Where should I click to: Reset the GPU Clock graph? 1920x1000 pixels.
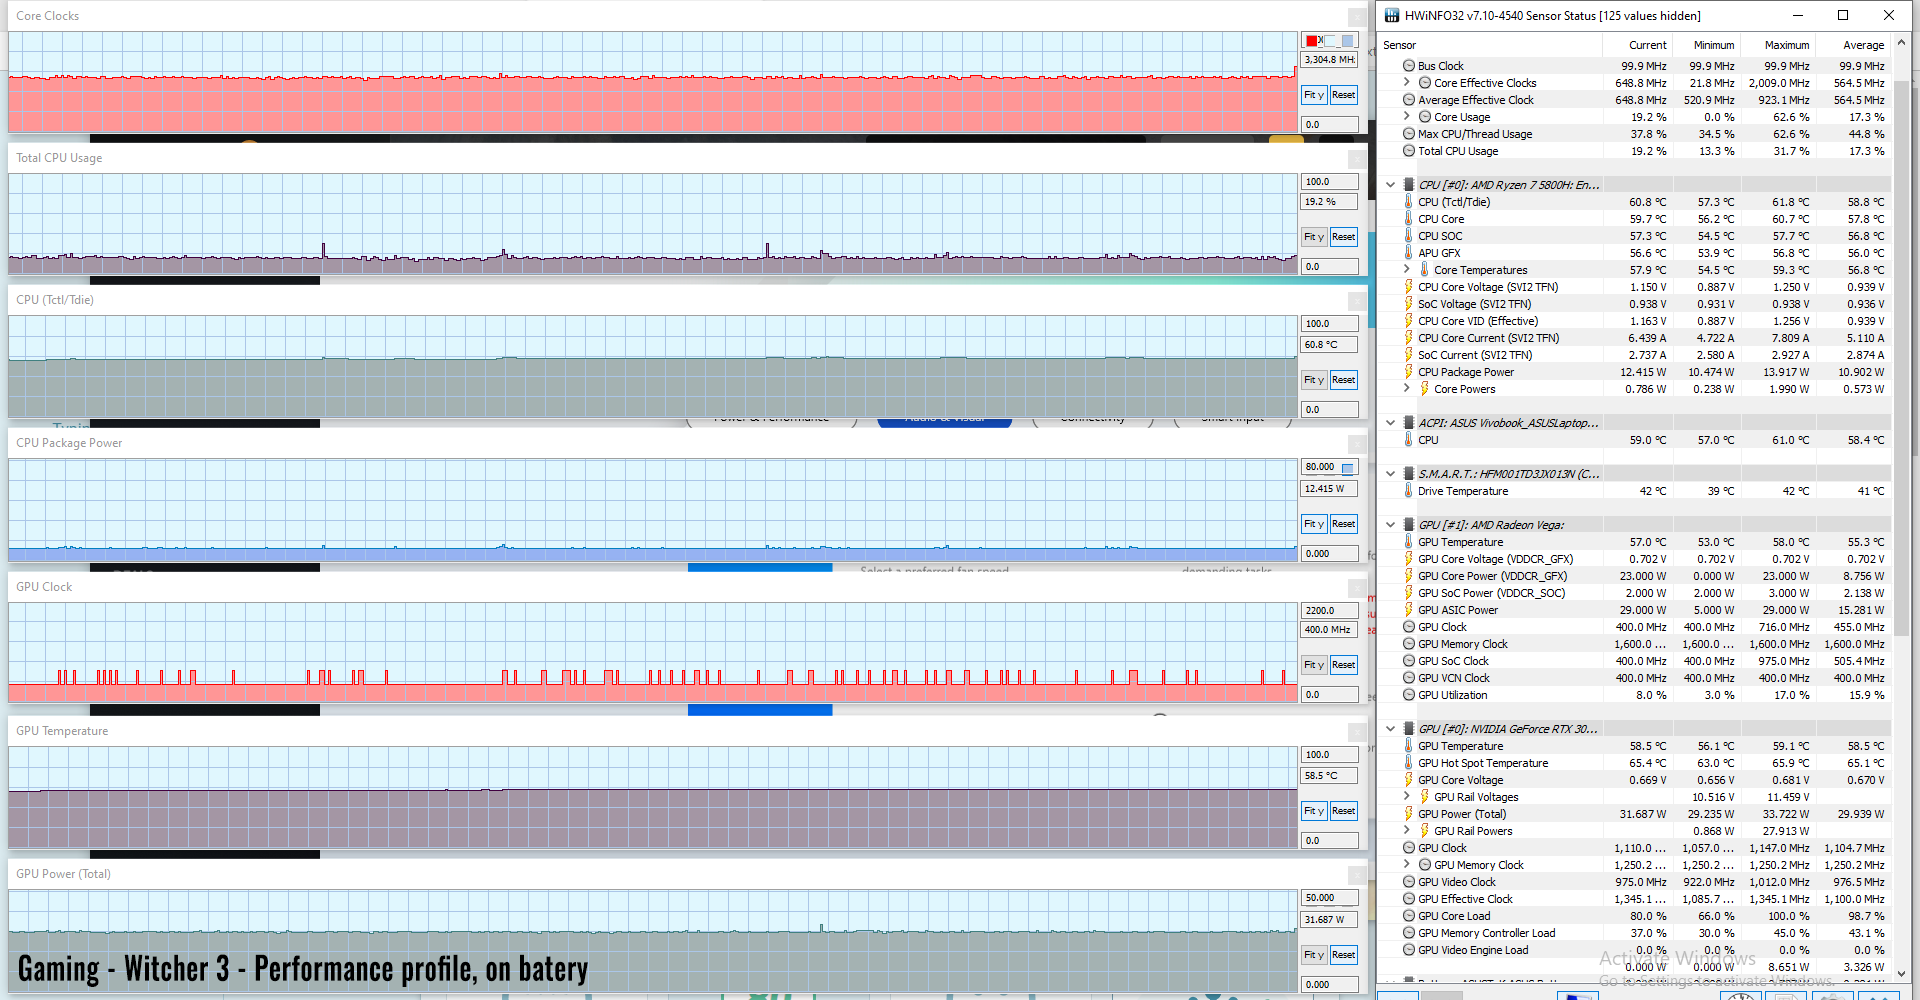click(1343, 665)
